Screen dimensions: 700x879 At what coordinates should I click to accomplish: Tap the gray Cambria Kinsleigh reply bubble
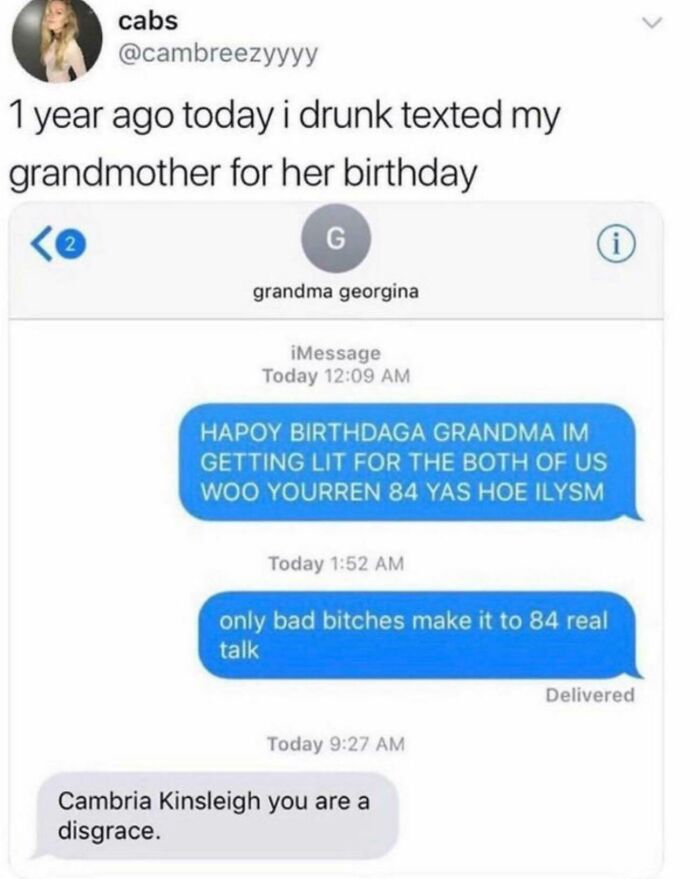coord(217,816)
